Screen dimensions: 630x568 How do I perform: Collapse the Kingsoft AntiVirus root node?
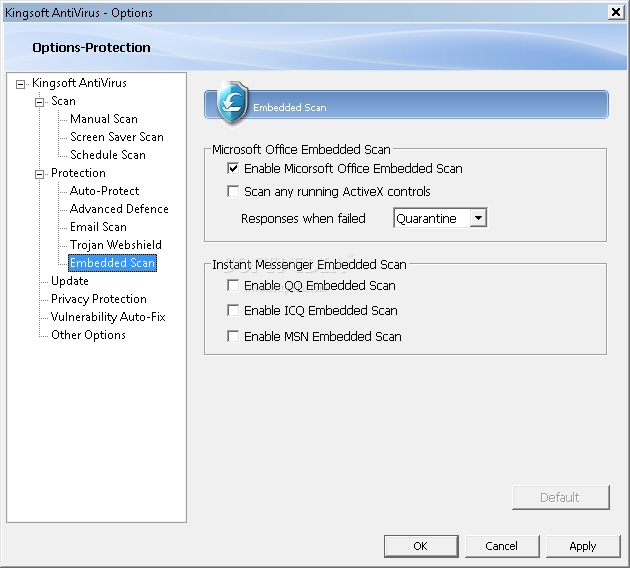(x=20, y=84)
